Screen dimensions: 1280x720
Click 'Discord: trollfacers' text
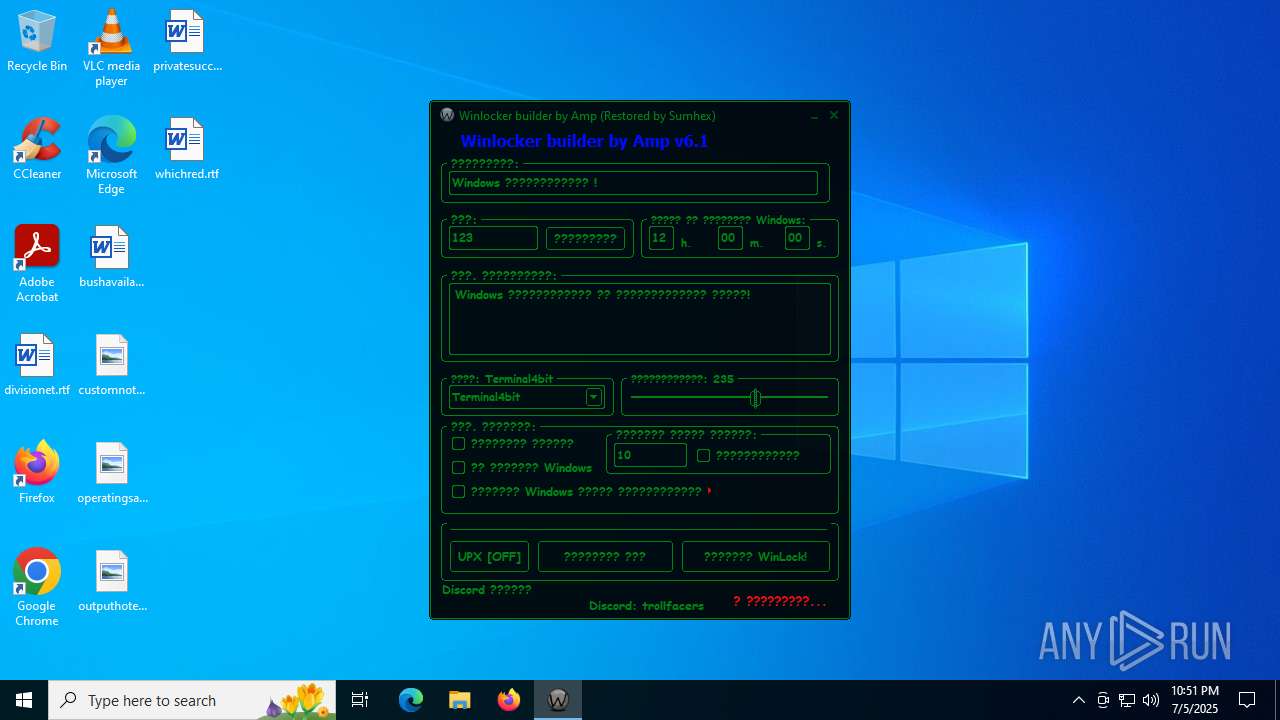pos(646,605)
